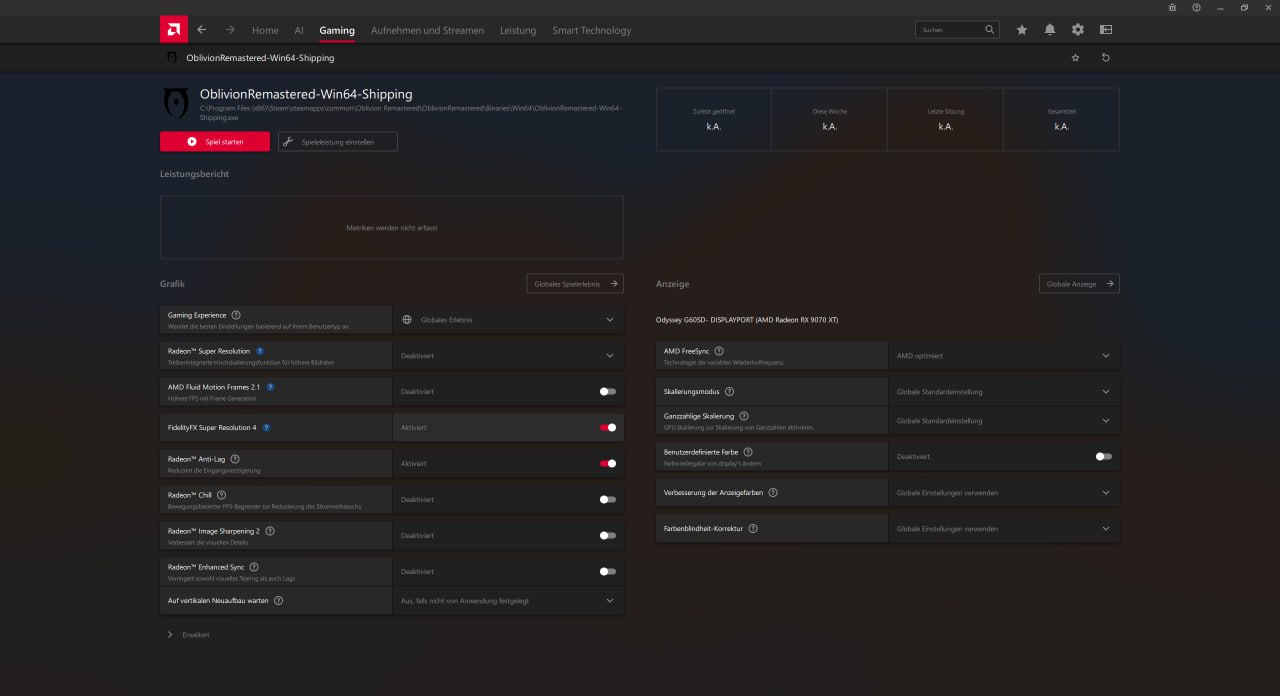The image size is (1280, 696).
Task: Click the Gesamtzeit stat card
Action: [1062, 119]
